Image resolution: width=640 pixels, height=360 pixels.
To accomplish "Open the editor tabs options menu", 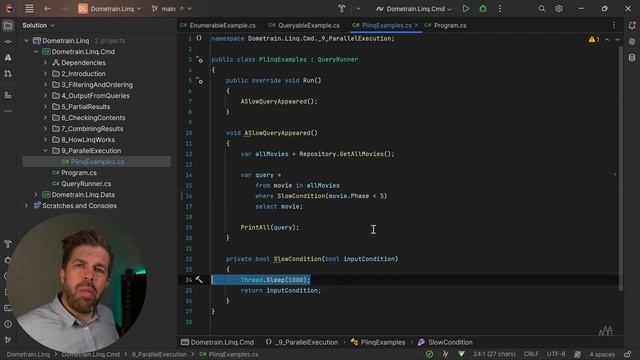I will coord(614,25).
